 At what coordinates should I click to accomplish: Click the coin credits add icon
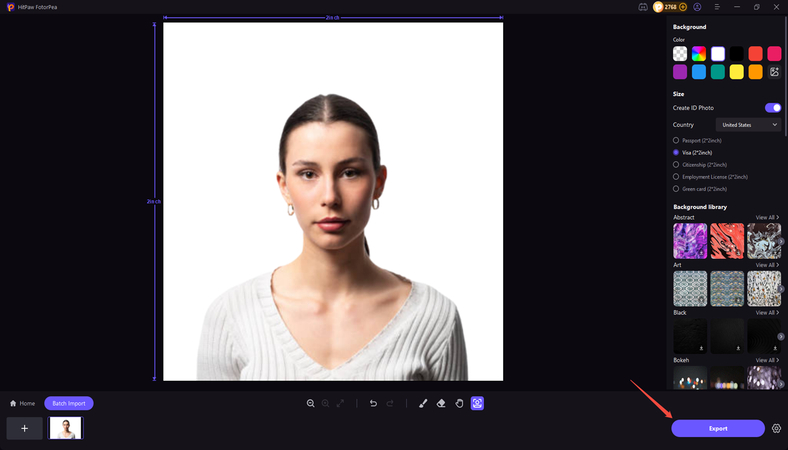click(683, 7)
